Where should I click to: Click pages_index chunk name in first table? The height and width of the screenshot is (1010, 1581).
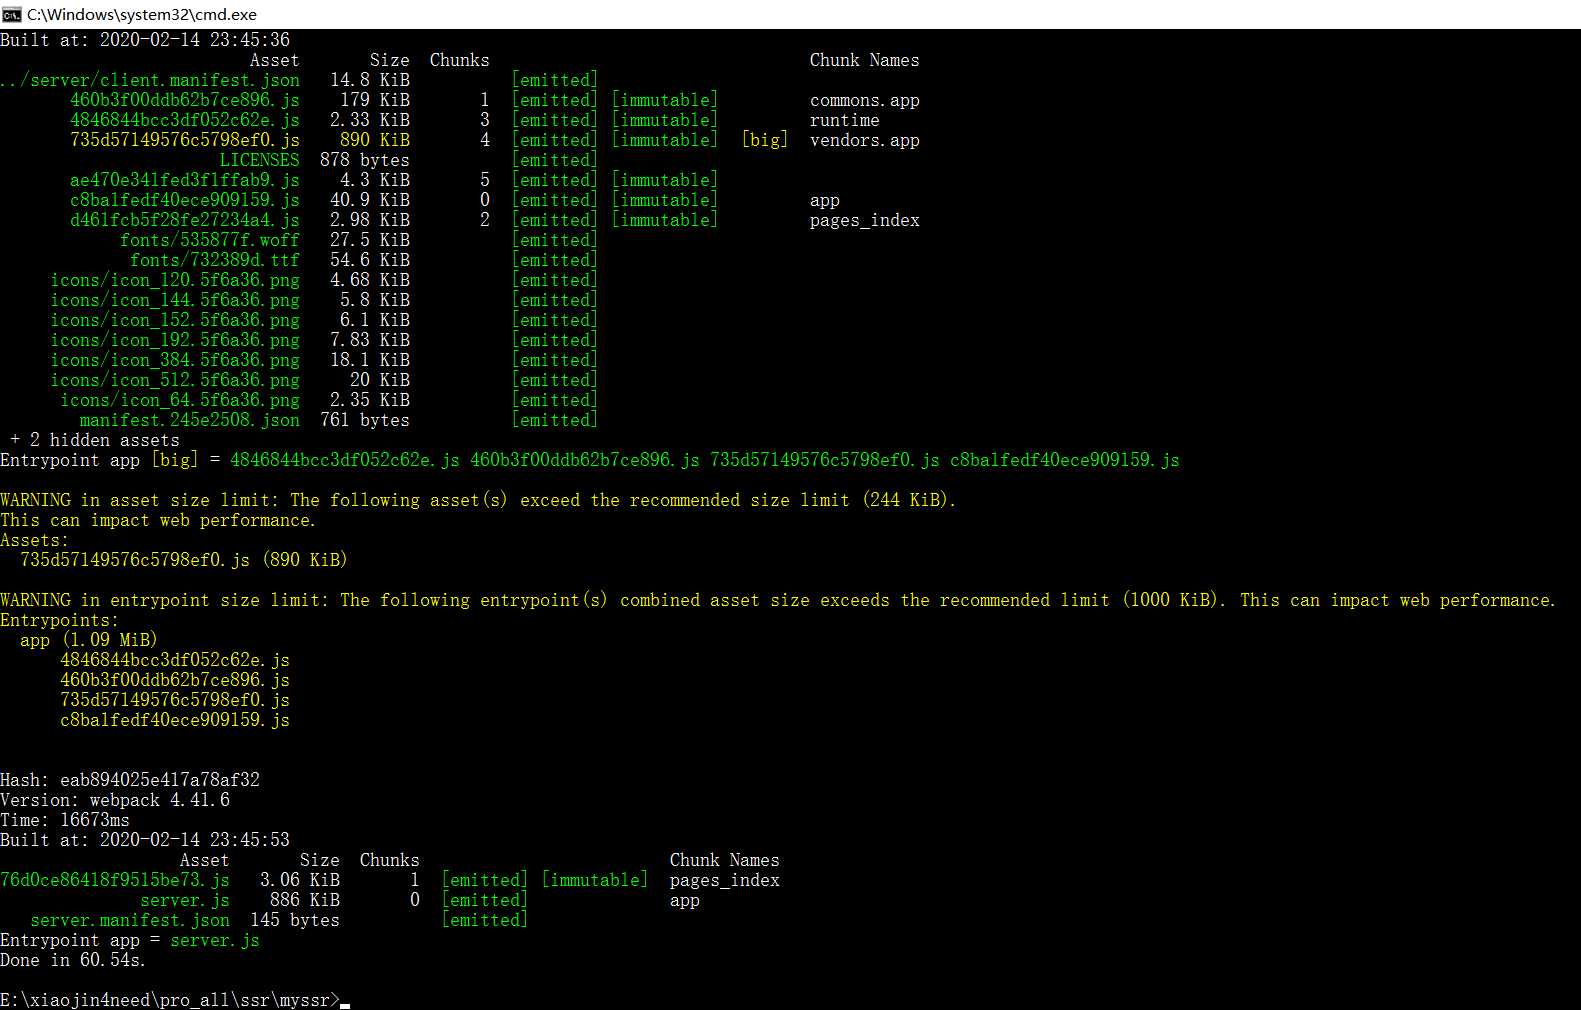point(865,220)
